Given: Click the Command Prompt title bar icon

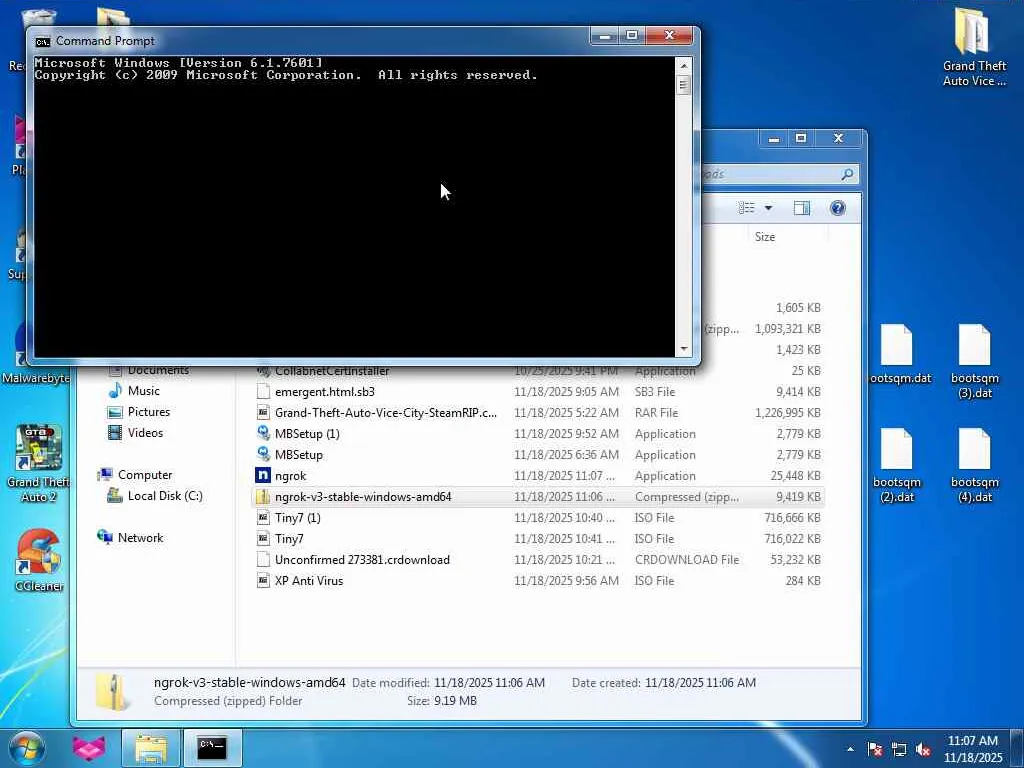Looking at the screenshot, I should point(42,41).
